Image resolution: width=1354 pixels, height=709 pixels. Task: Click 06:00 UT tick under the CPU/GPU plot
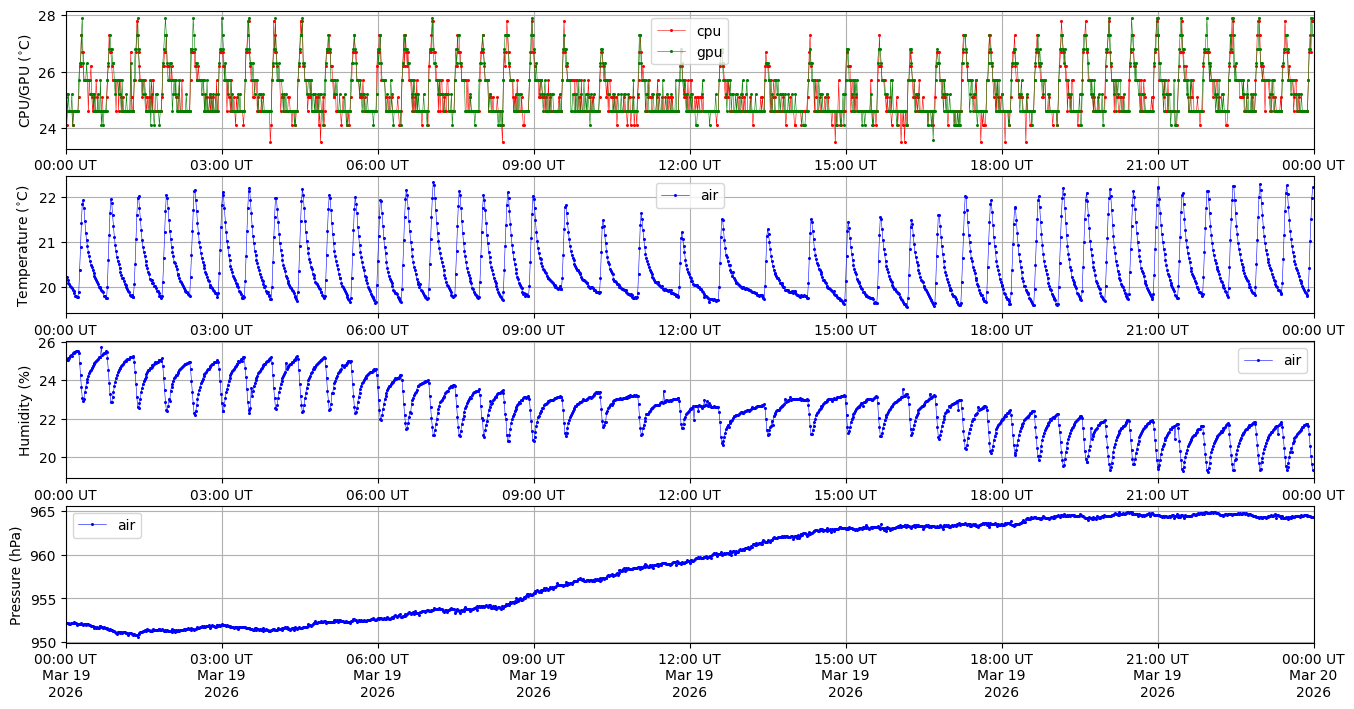pos(377,165)
